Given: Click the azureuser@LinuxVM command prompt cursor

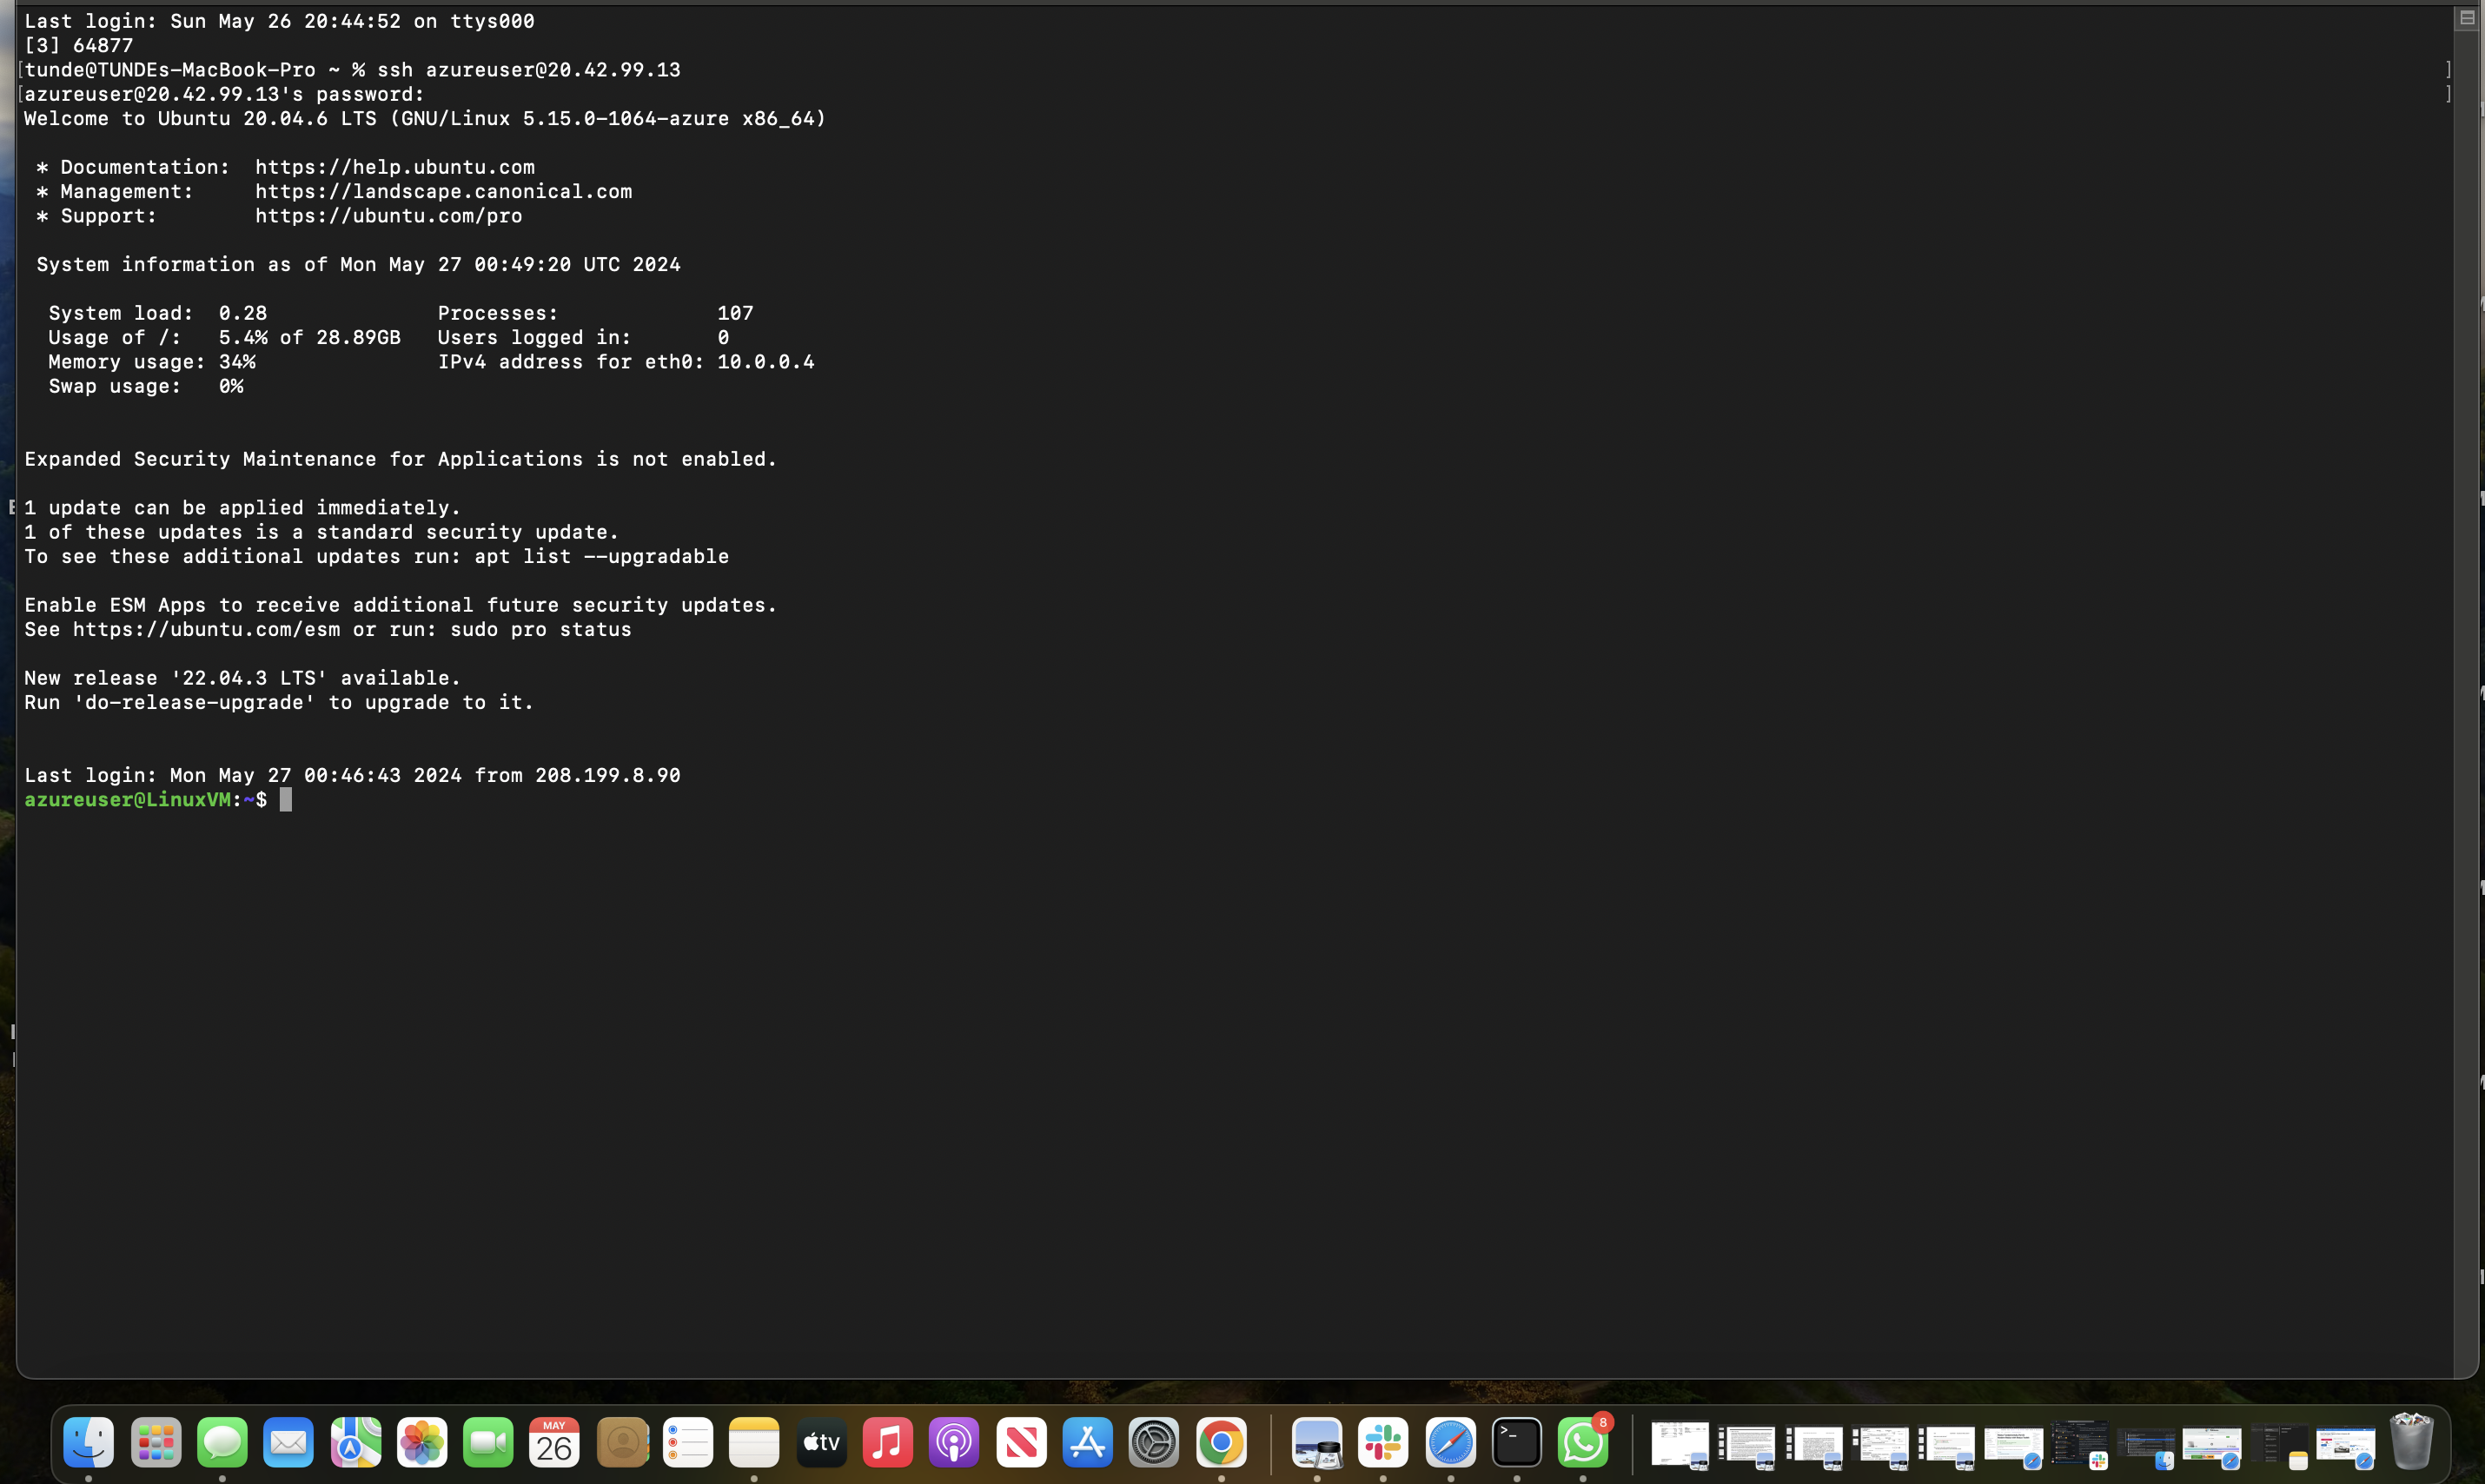Looking at the screenshot, I should (286, 799).
